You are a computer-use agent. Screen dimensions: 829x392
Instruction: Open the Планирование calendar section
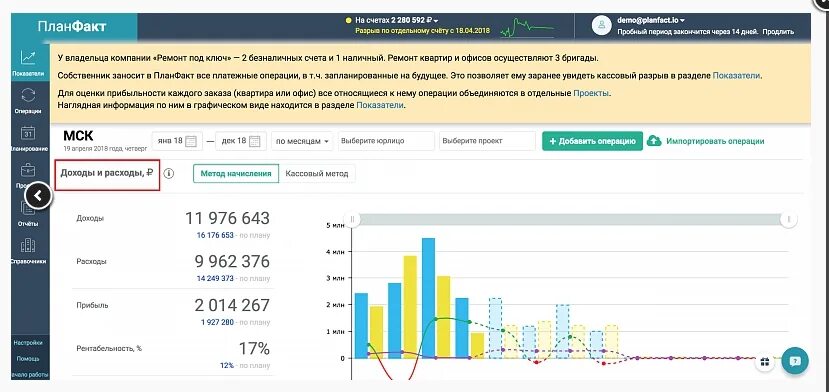click(x=29, y=139)
